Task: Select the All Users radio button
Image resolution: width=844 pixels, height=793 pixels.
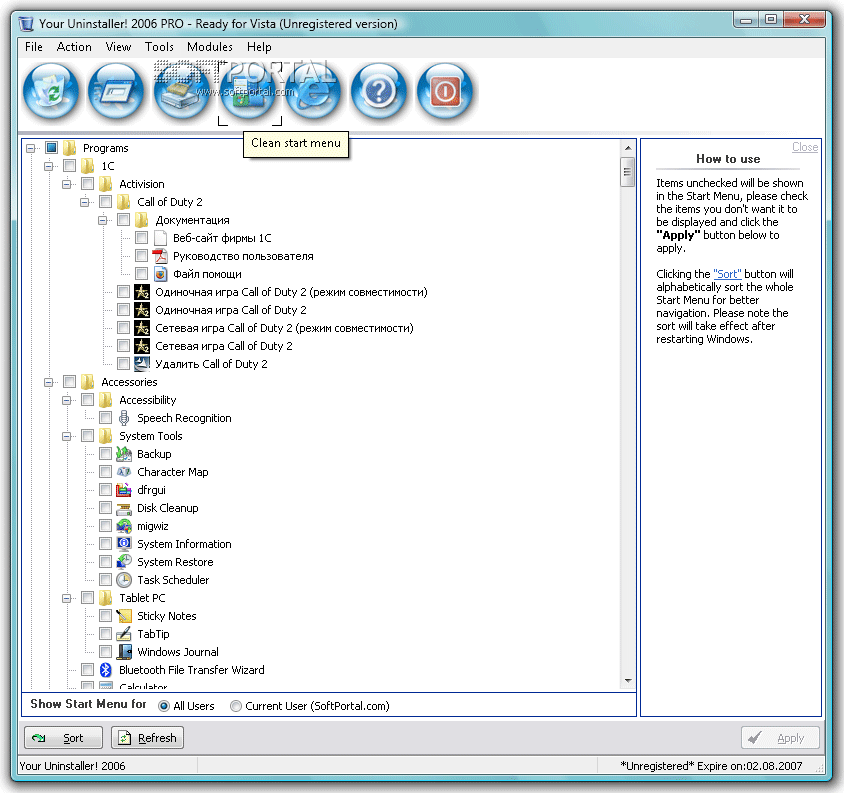Action: (x=164, y=706)
